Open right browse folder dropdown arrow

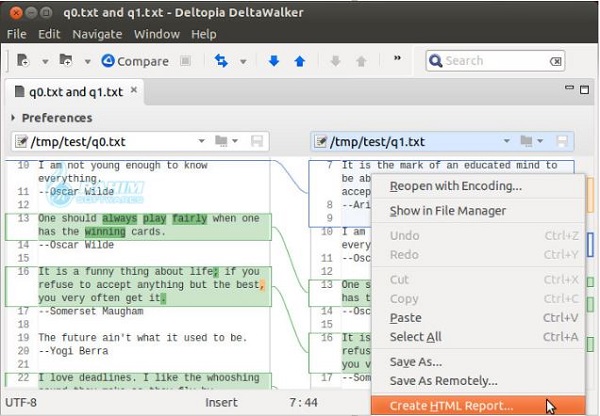[540, 141]
